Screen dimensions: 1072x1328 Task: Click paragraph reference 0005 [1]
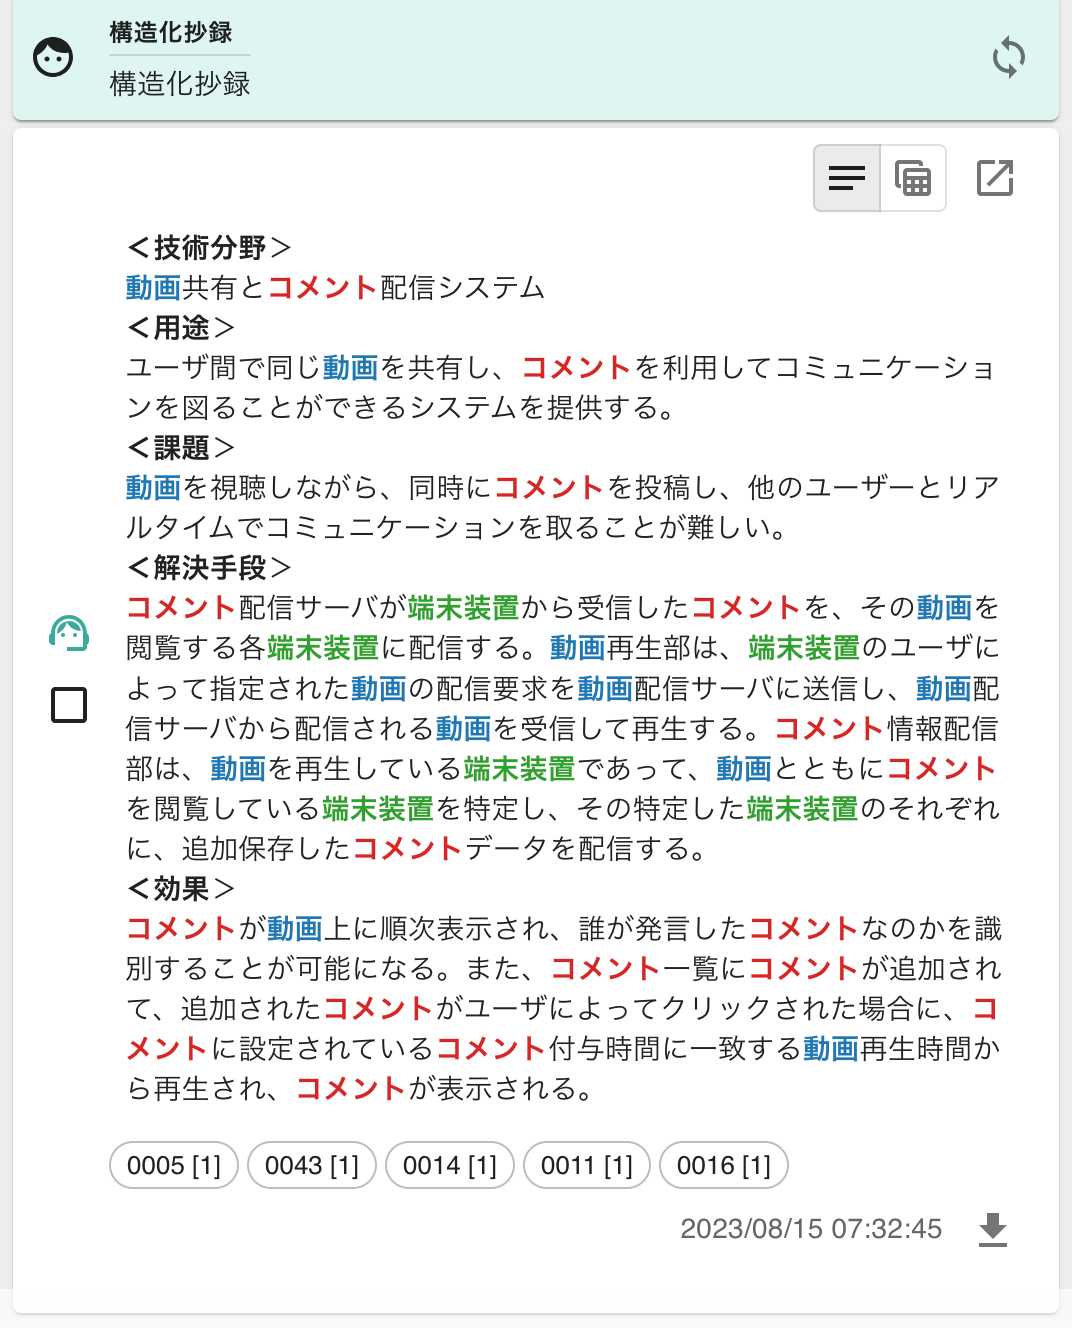(x=172, y=1164)
